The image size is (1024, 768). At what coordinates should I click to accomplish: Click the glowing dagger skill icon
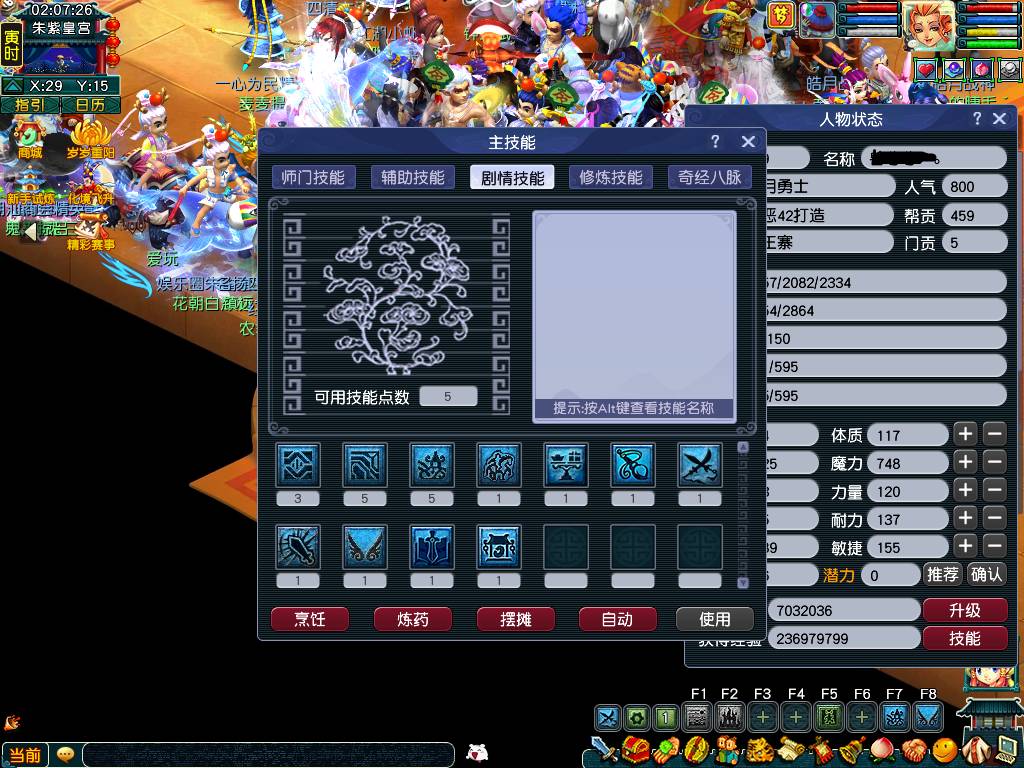tap(298, 547)
